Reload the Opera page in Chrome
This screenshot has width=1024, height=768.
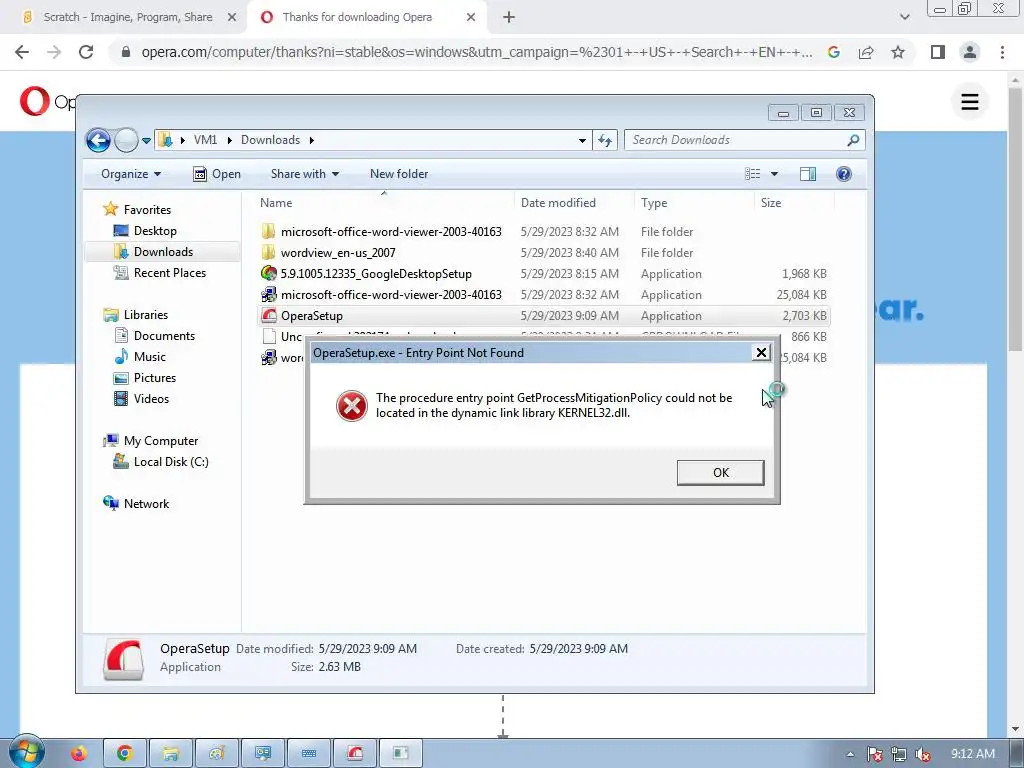(x=86, y=52)
